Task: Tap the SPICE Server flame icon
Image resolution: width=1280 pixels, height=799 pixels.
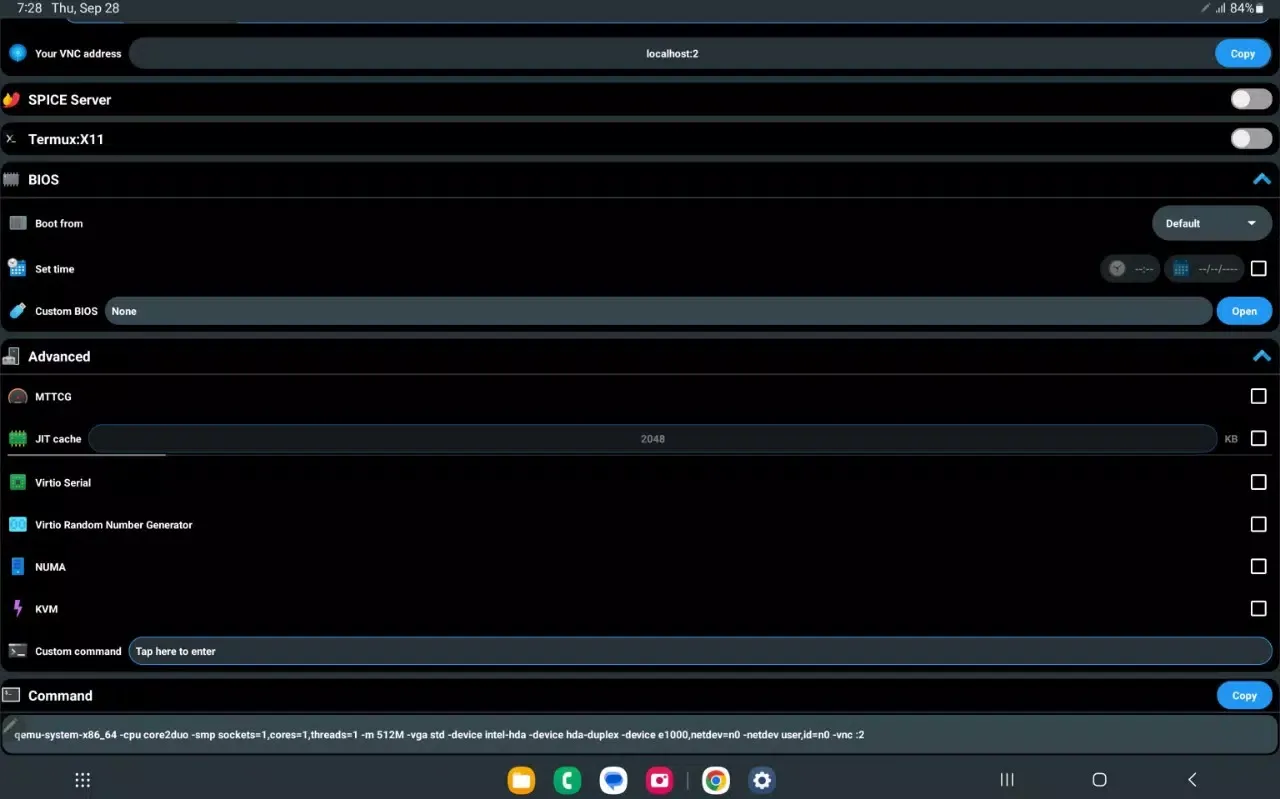Action: point(12,99)
